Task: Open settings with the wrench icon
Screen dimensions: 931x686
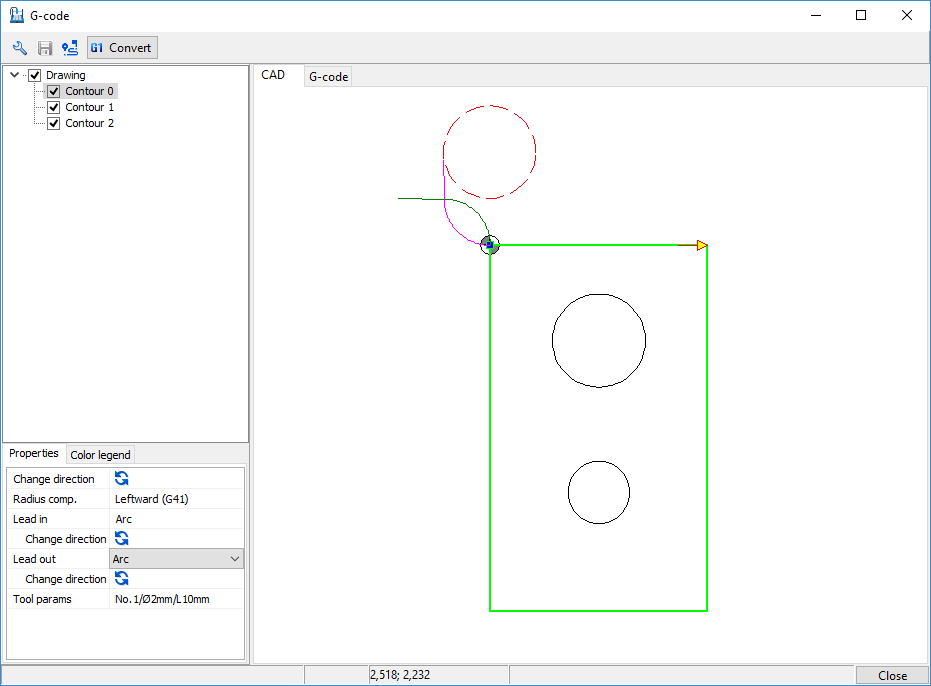Action: point(19,48)
